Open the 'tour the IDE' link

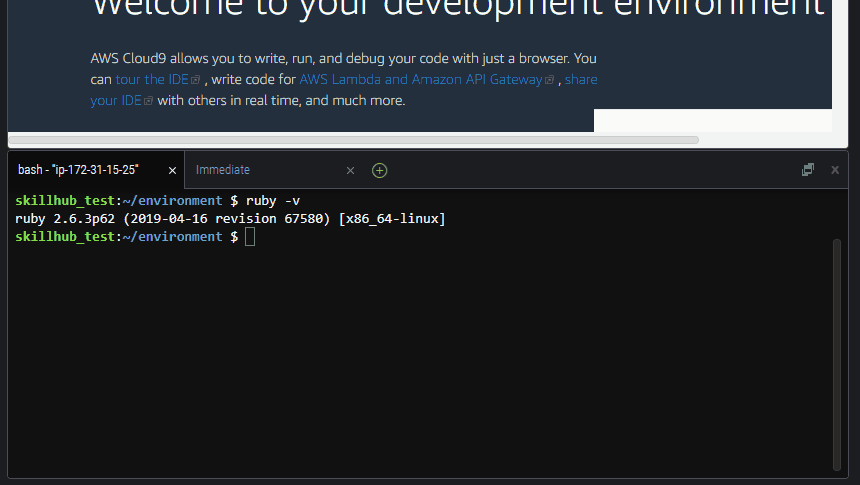[x=152, y=80]
